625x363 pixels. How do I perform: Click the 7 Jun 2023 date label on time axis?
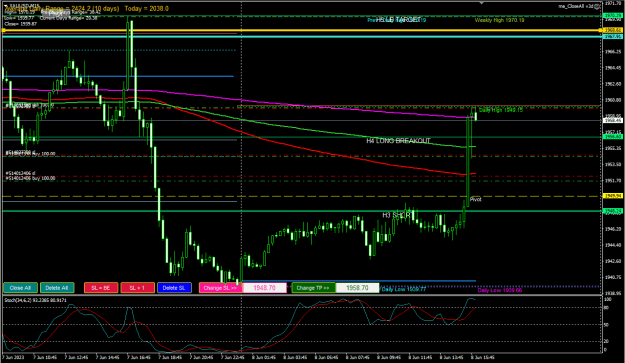tap(13, 357)
